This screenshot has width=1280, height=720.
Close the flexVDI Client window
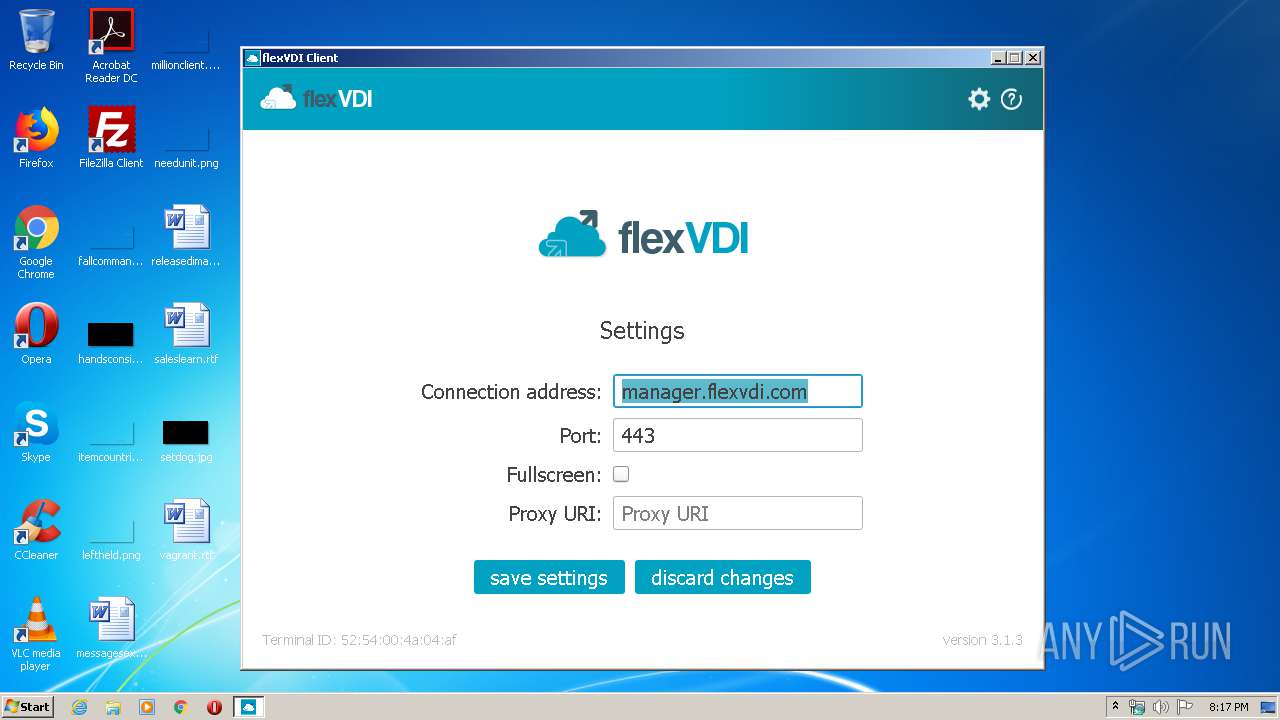[x=1033, y=58]
